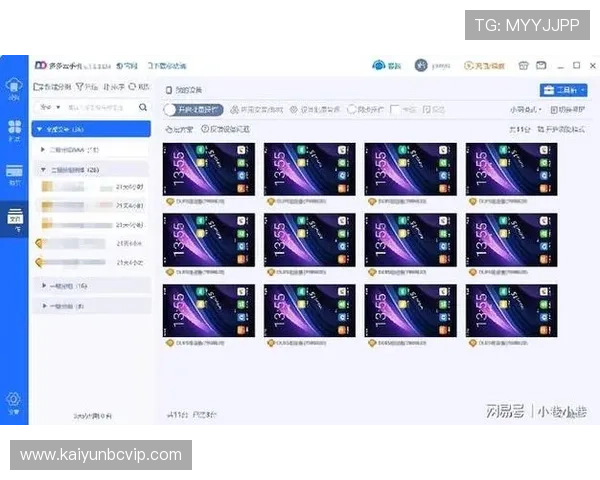600x480 pixels.
Task: Click the username text beside avatar
Action: [441, 66]
